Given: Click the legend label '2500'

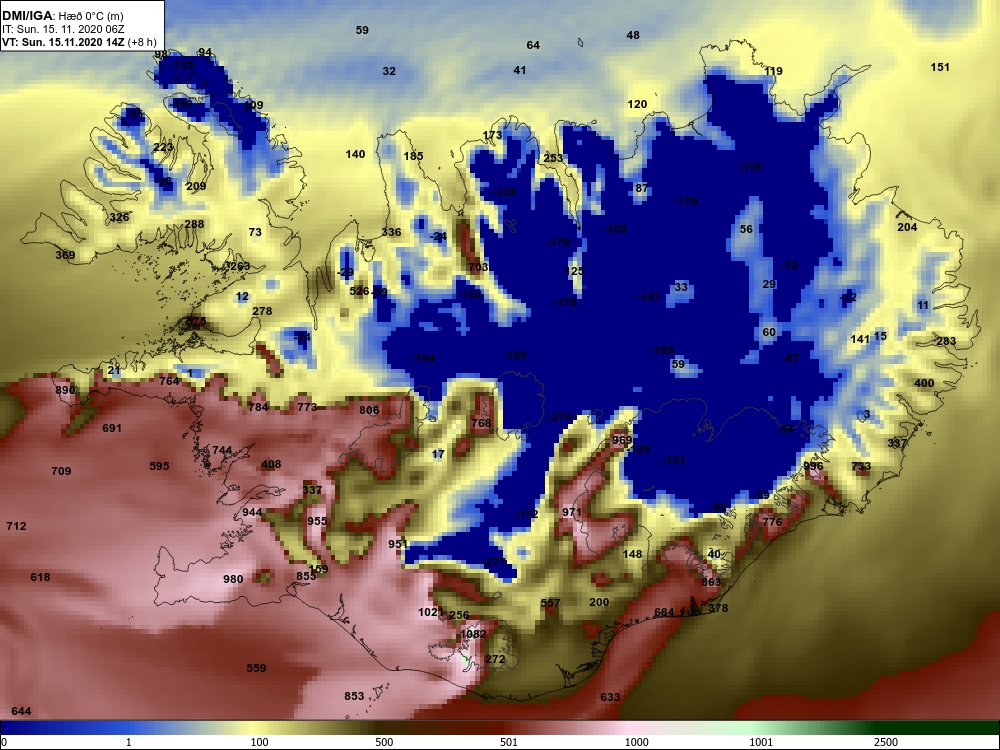Looking at the screenshot, I should pos(886,742).
